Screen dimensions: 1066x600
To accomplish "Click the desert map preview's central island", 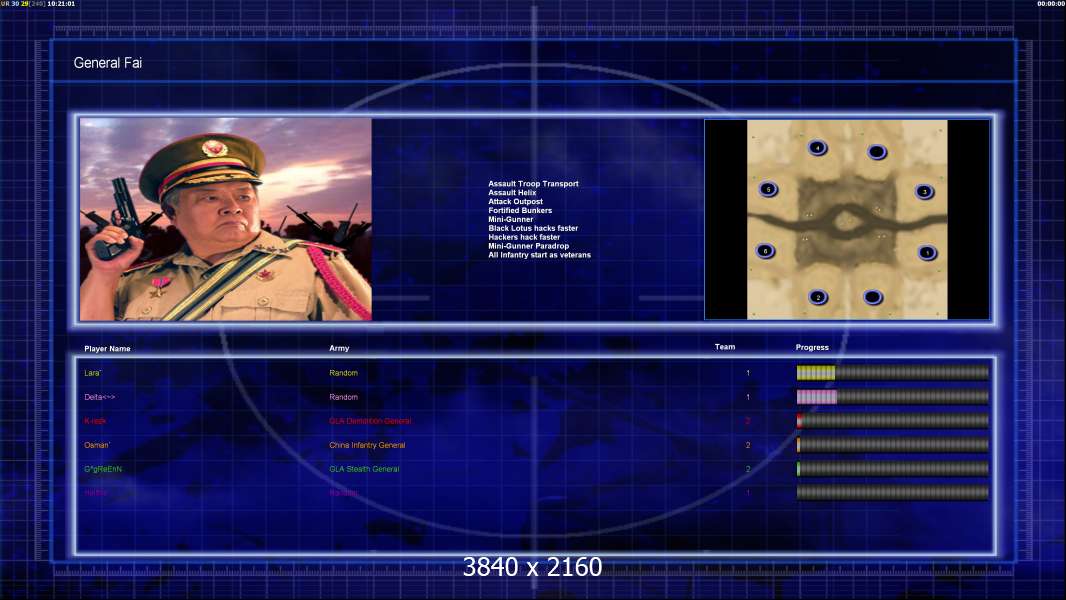I will pyautogui.click(x=846, y=220).
